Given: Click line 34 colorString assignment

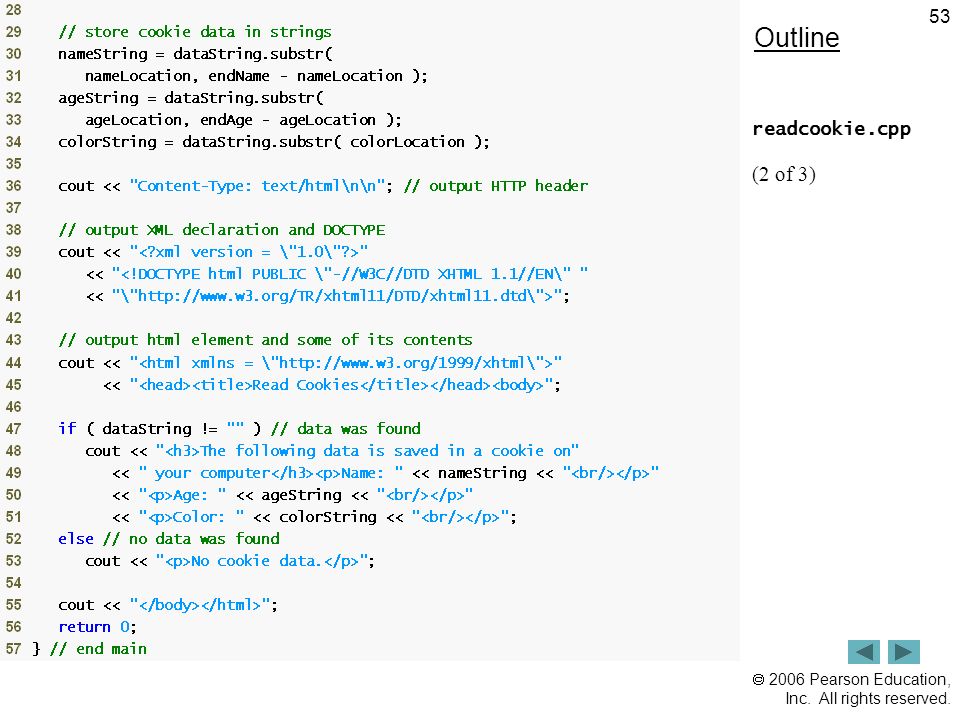Looking at the screenshot, I should 274,142.
